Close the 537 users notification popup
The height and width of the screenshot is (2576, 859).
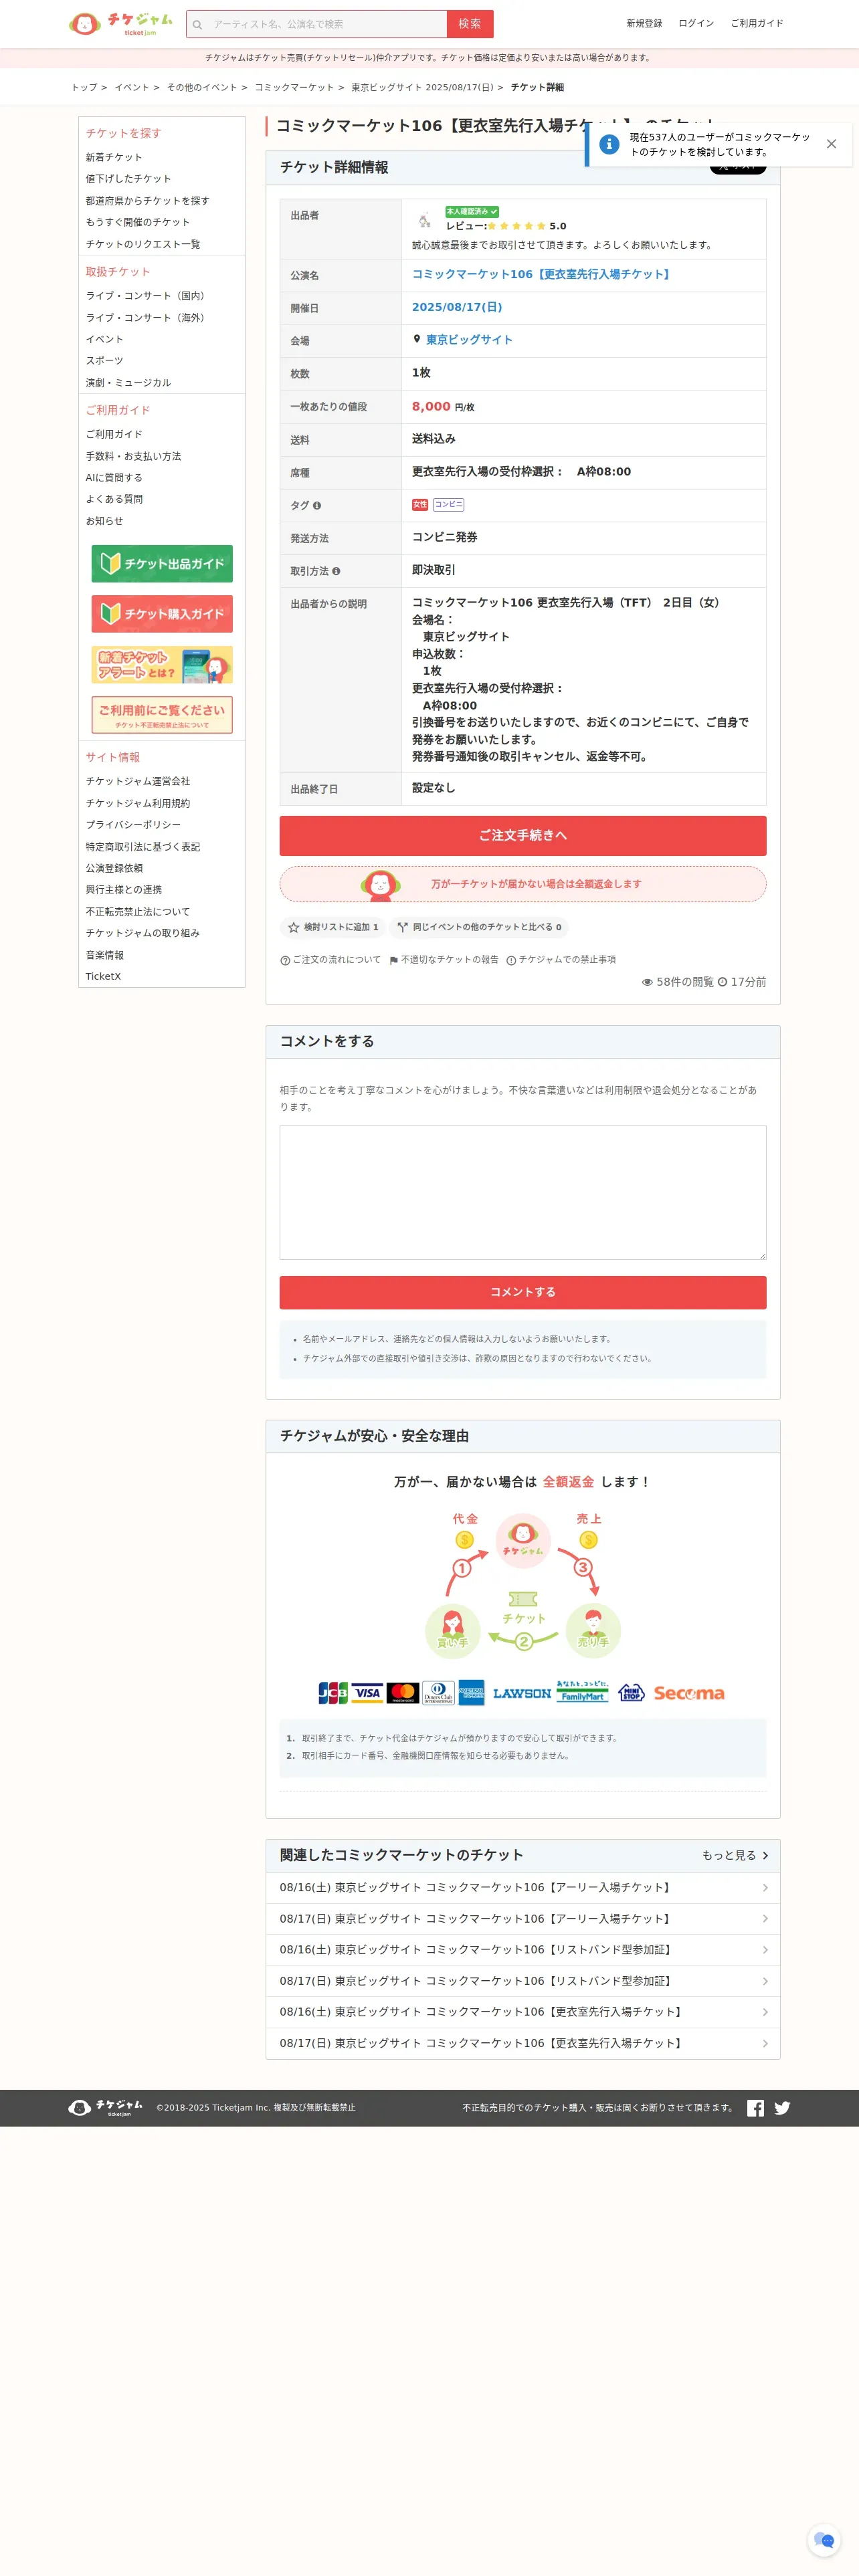pyautogui.click(x=831, y=144)
